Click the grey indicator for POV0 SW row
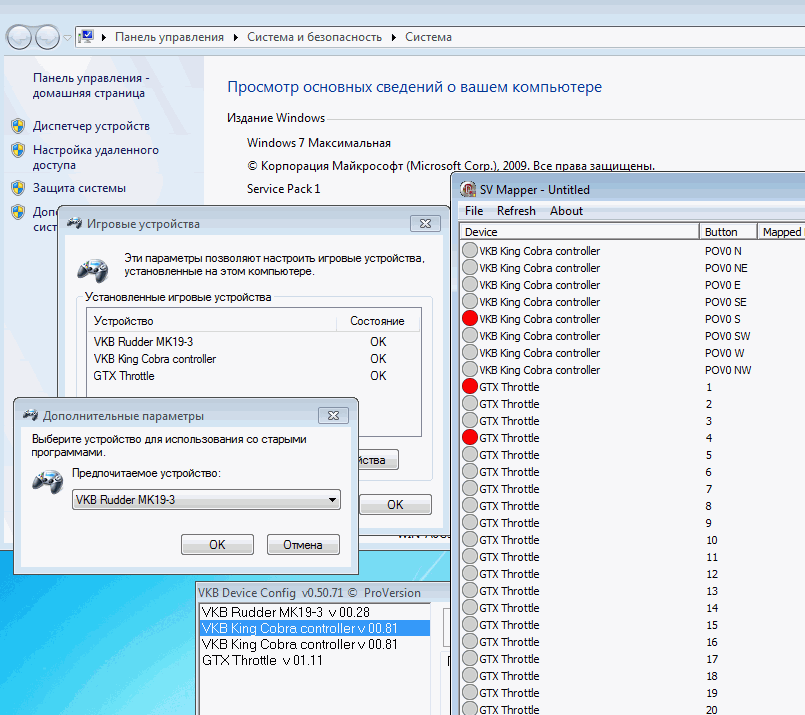805x715 pixels. tap(470, 335)
